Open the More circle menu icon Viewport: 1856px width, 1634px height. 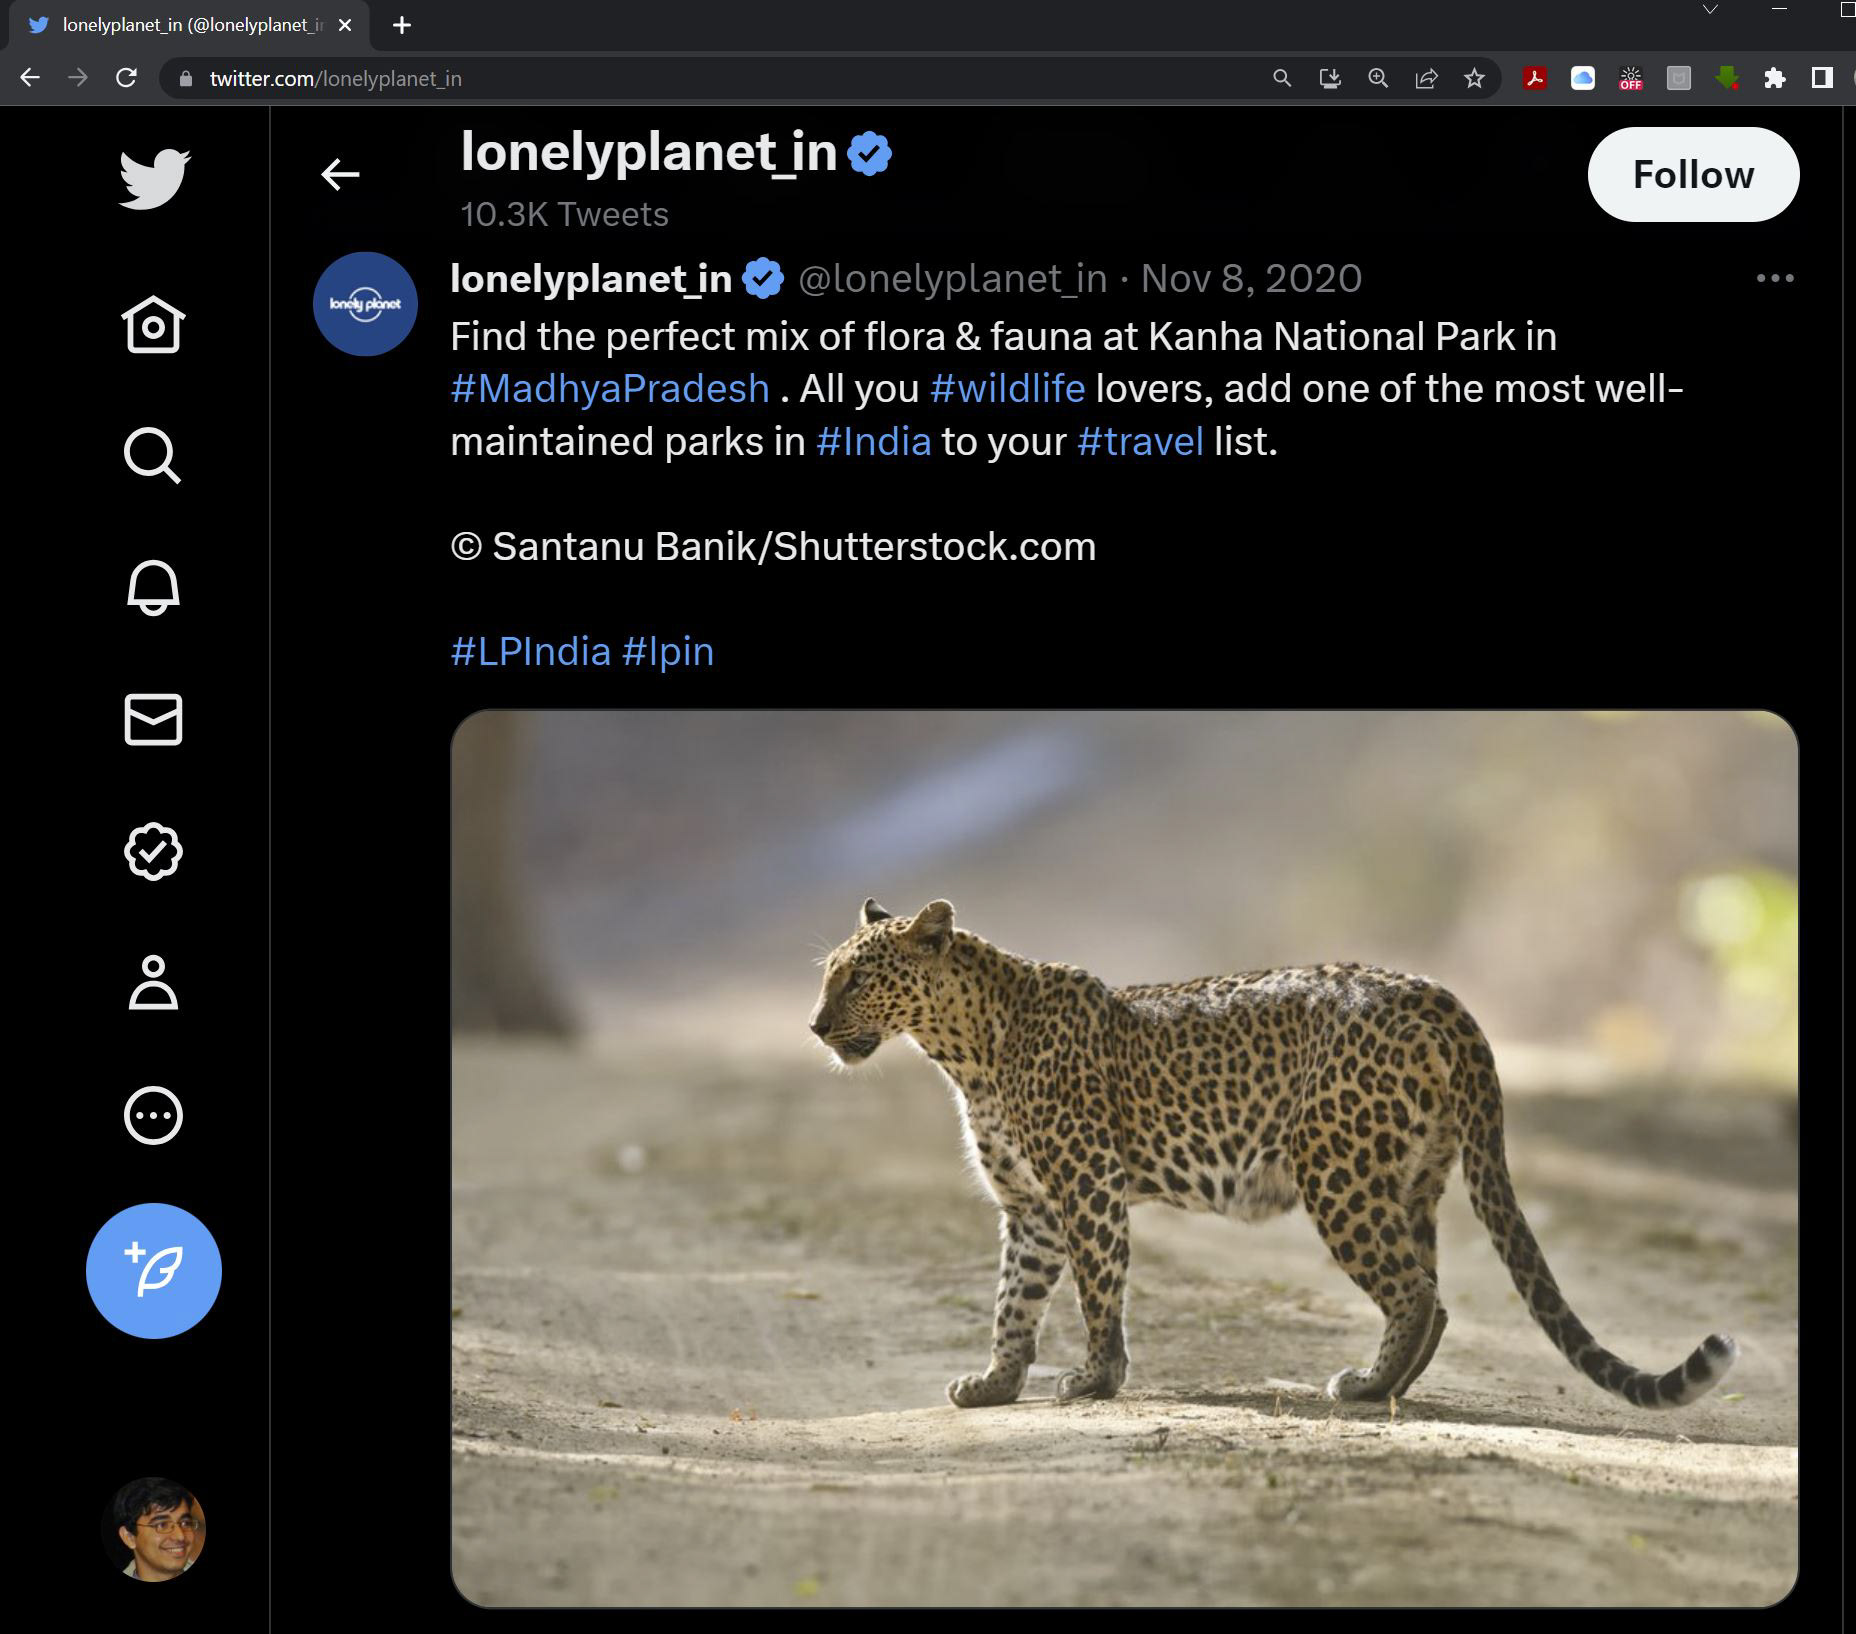[x=153, y=1115]
